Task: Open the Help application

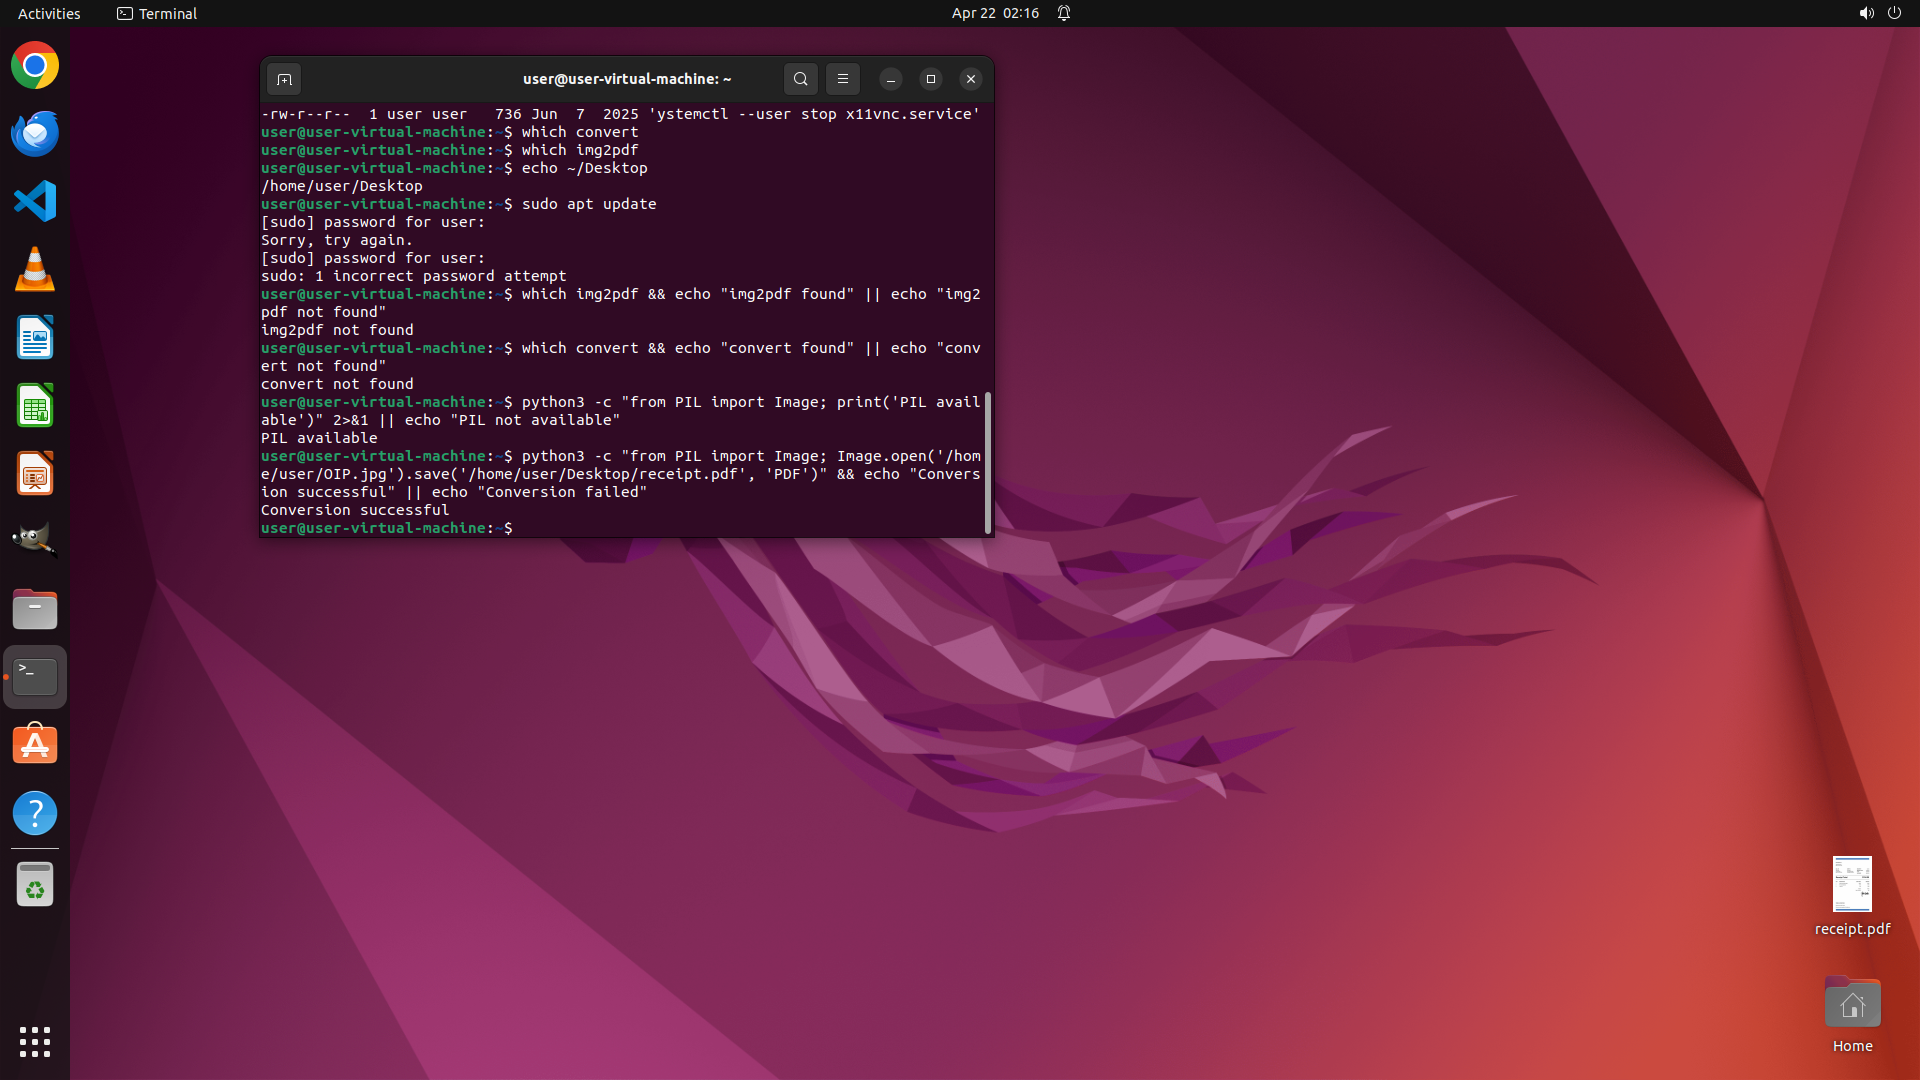Action: coord(35,813)
